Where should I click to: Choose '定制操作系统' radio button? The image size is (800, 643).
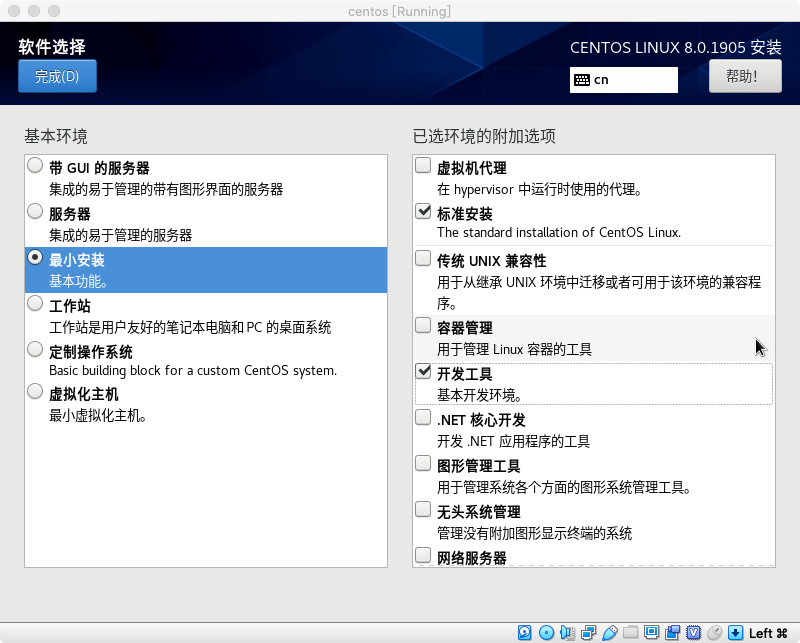[35, 349]
